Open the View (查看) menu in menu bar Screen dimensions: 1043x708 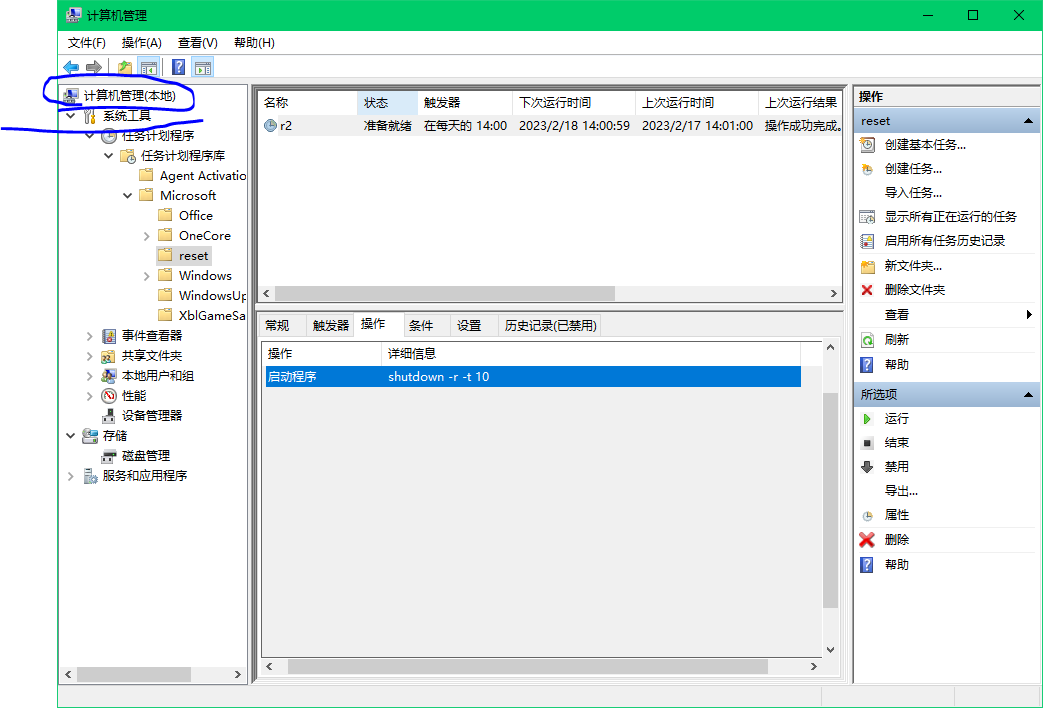(x=198, y=43)
